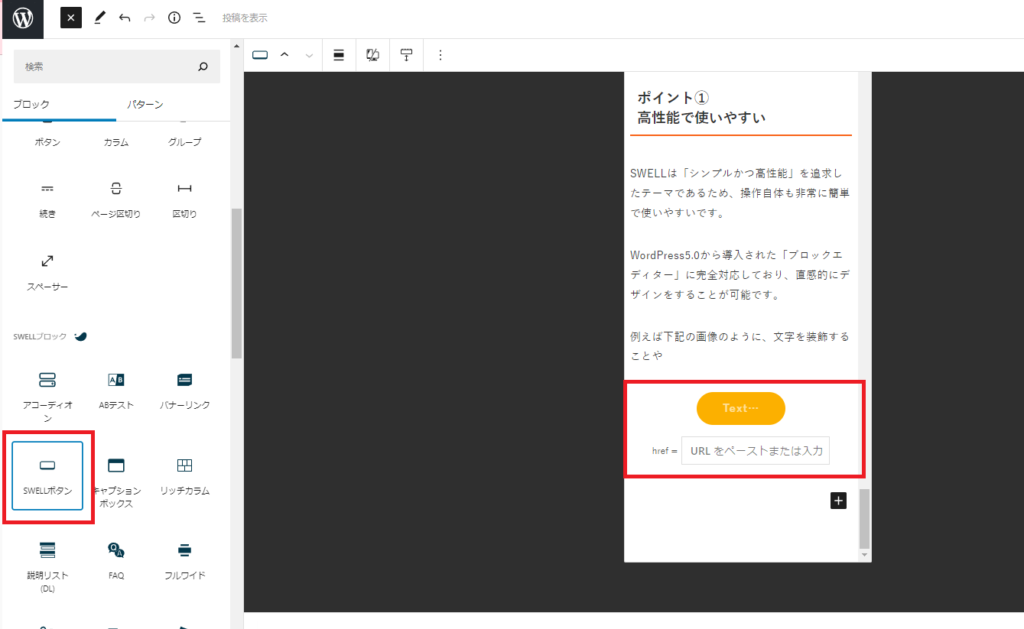View the post via 投稿を表示
Screen dimensions: 1024x629
tap(245, 18)
